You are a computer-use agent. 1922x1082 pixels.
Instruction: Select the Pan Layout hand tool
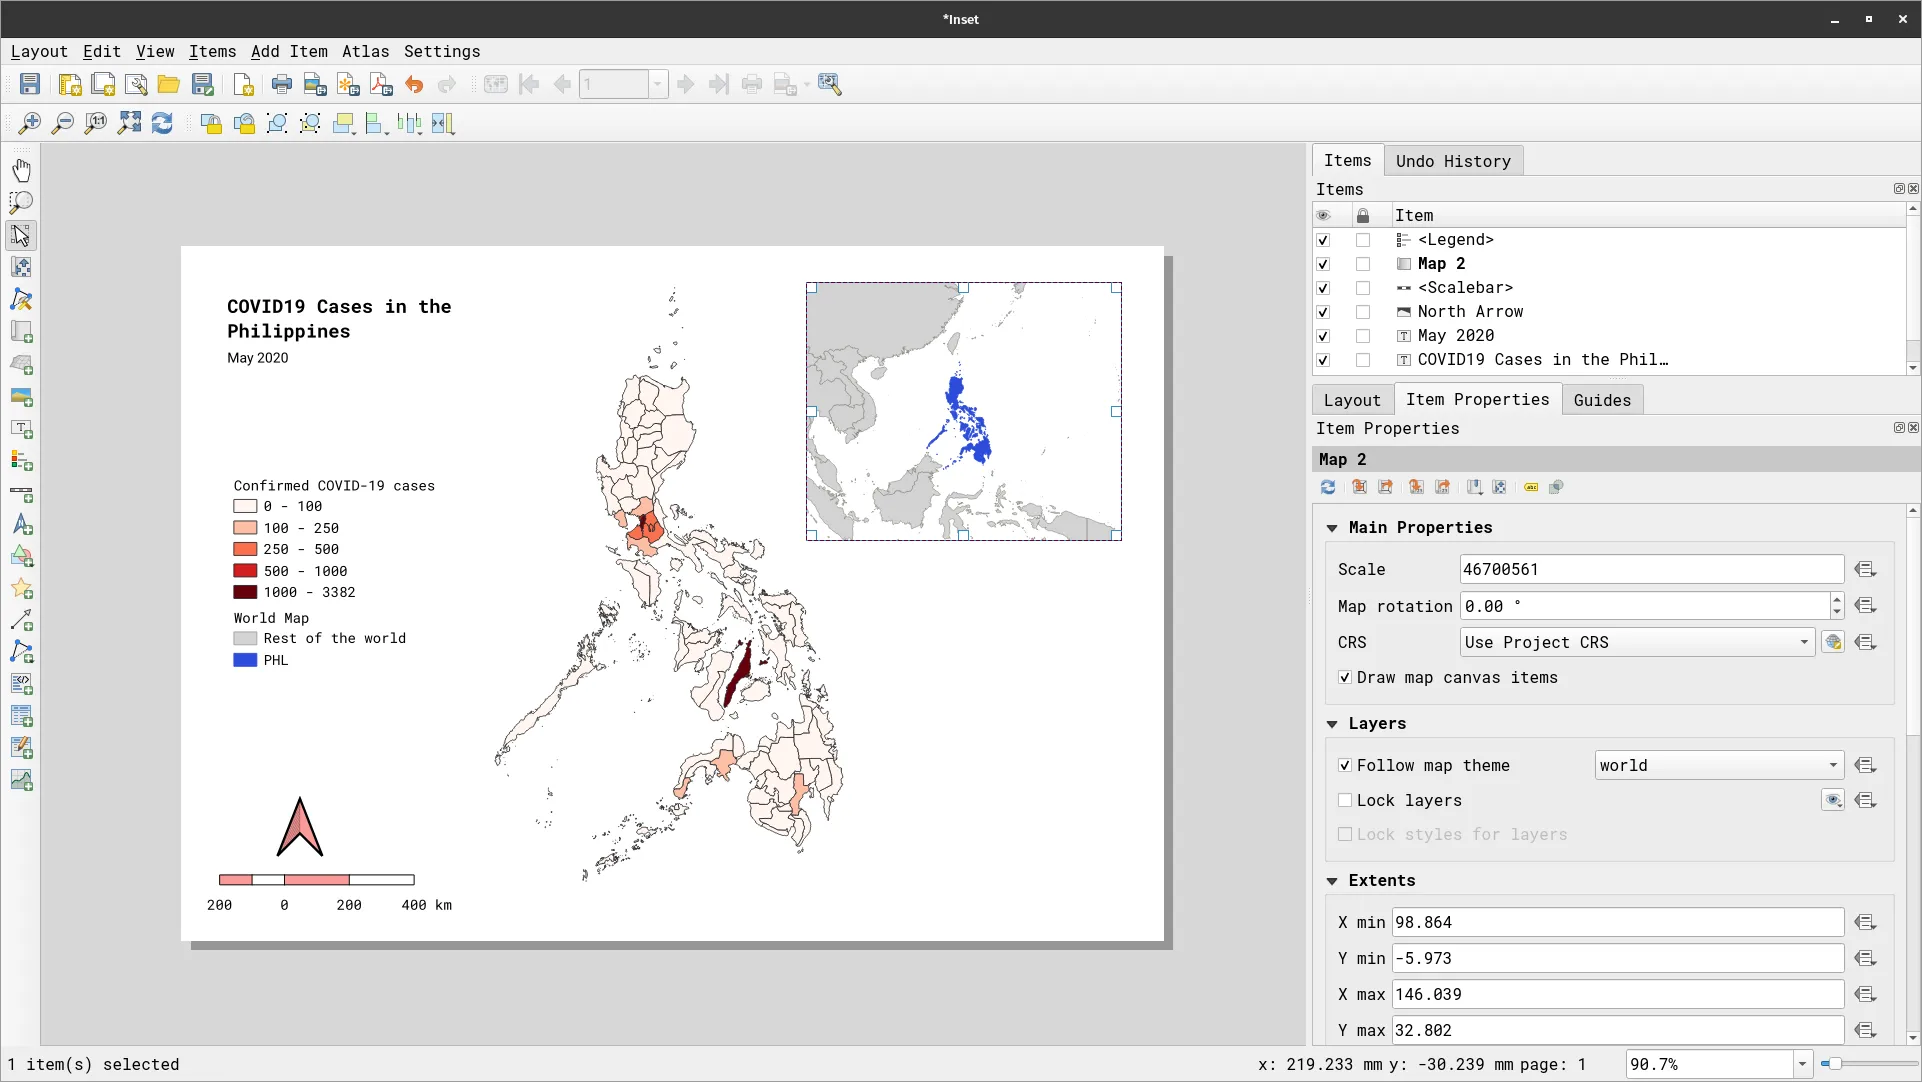coord(21,170)
